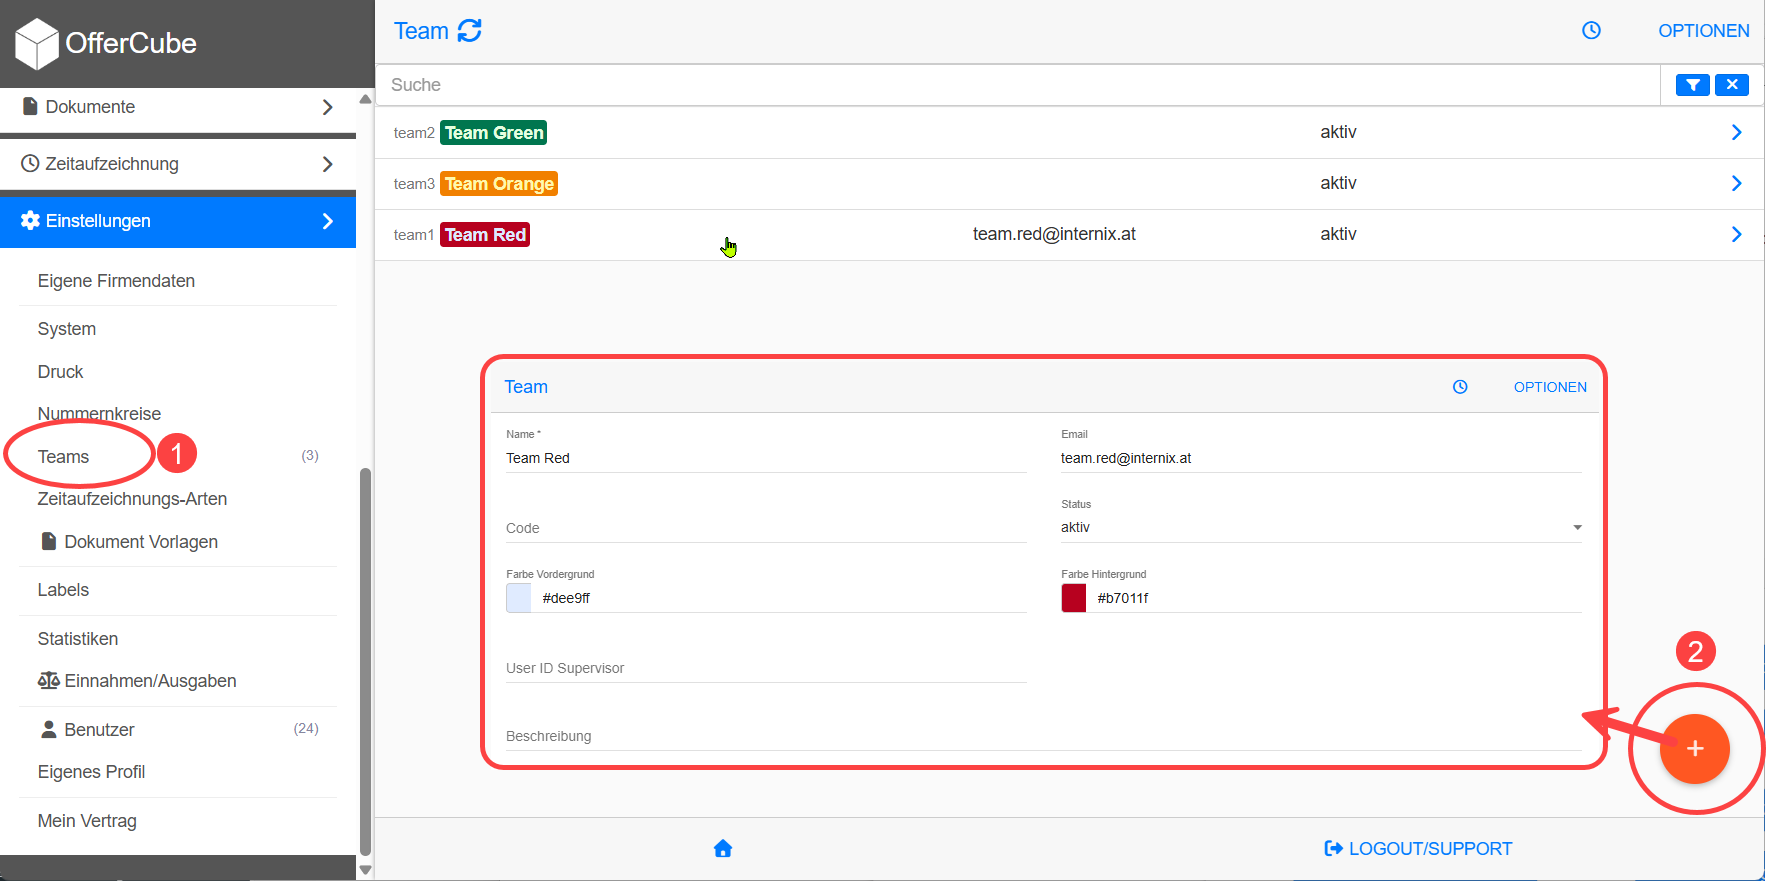Screen dimensions: 1766x881
Task: Open Teams in the settings sidebar
Action: tap(64, 457)
